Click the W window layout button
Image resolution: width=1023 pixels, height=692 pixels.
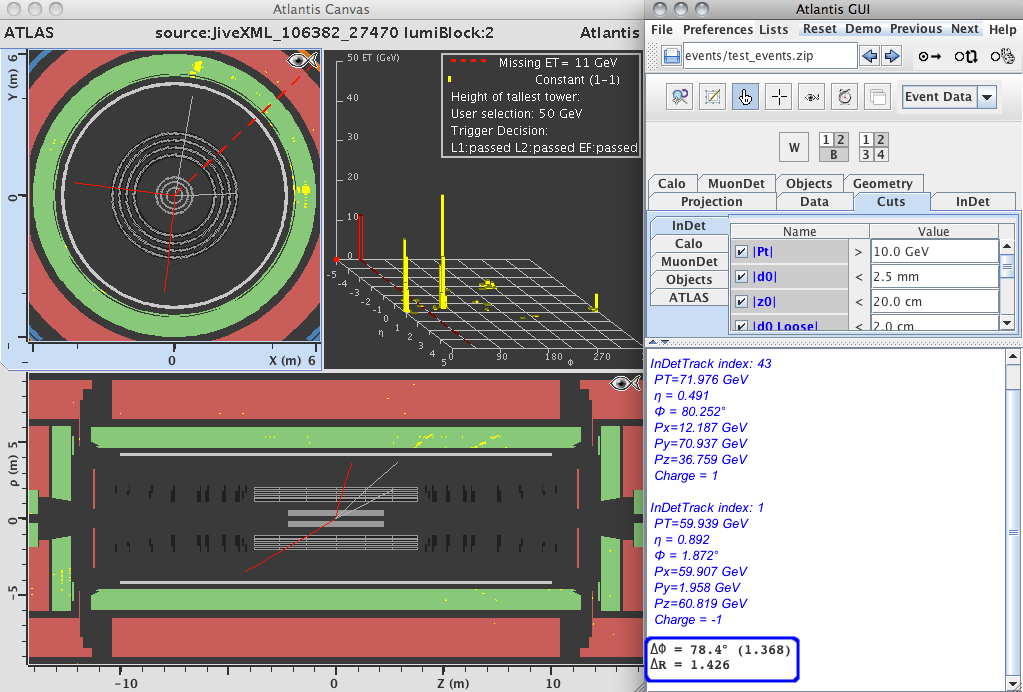794,148
